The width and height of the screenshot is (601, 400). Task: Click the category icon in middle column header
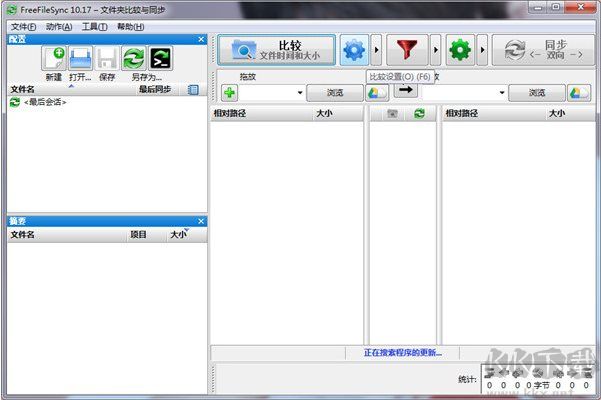(x=392, y=113)
